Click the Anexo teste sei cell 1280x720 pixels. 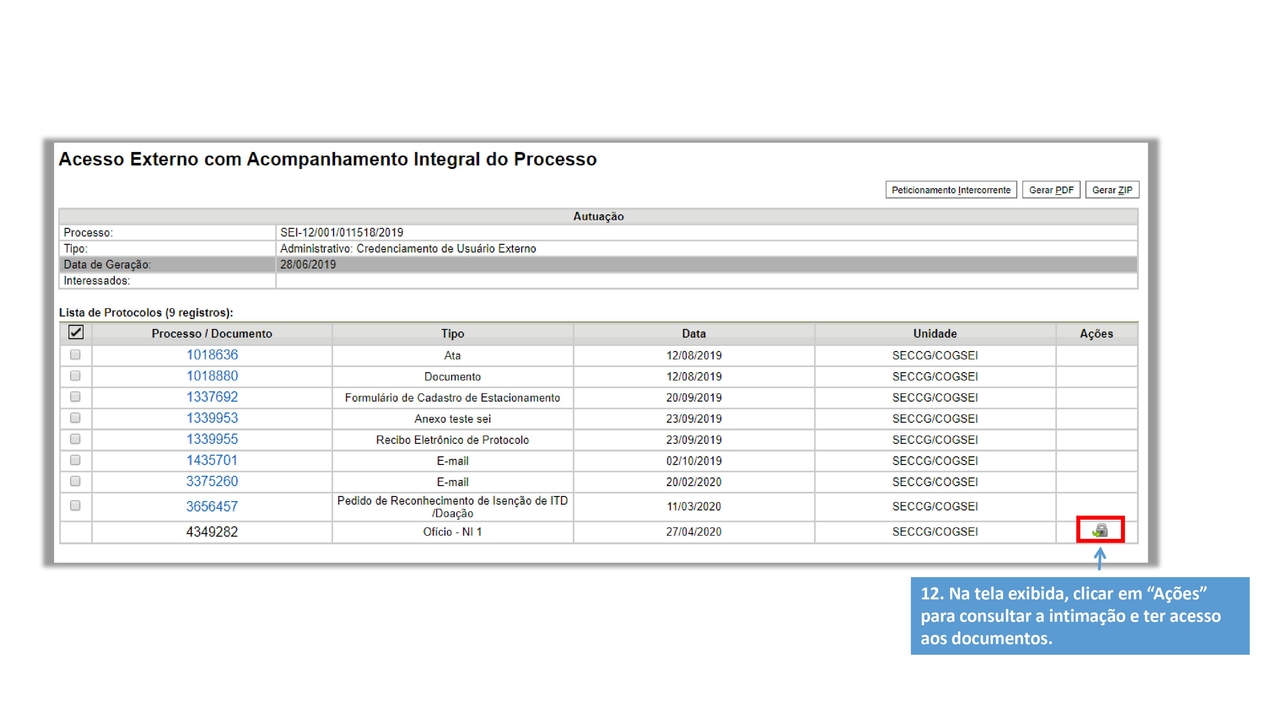pos(453,419)
